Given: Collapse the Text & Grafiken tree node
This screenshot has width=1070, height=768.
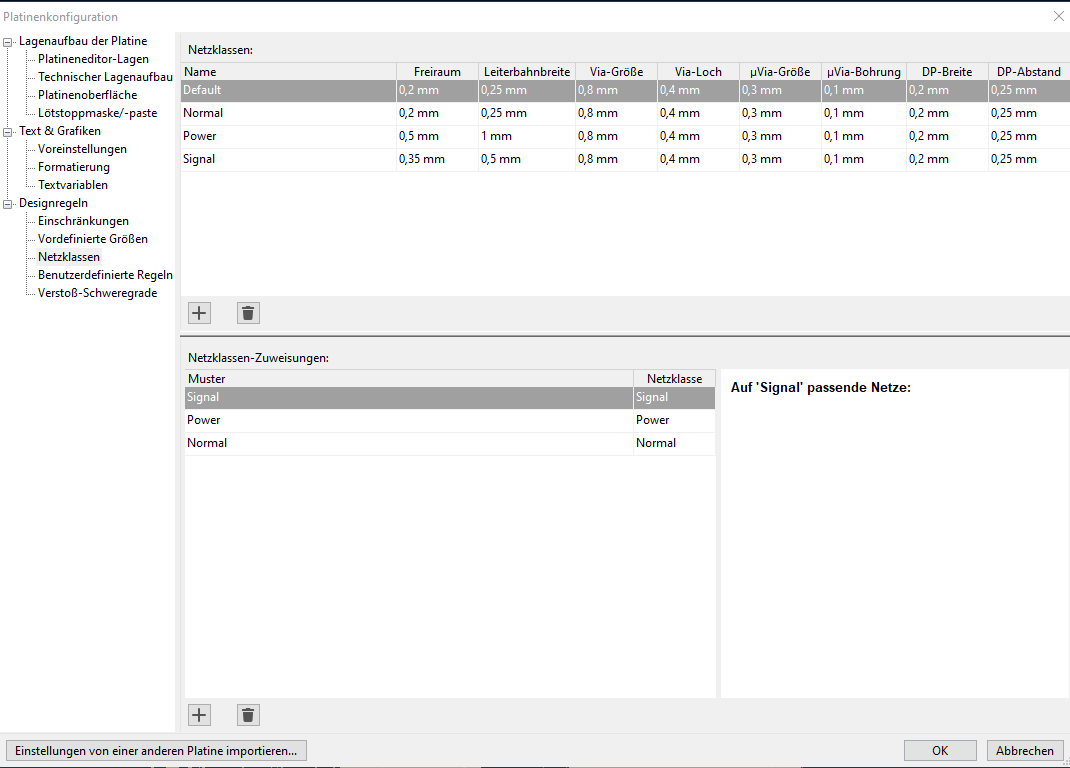Looking at the screenshot, I should coord(8,132).
